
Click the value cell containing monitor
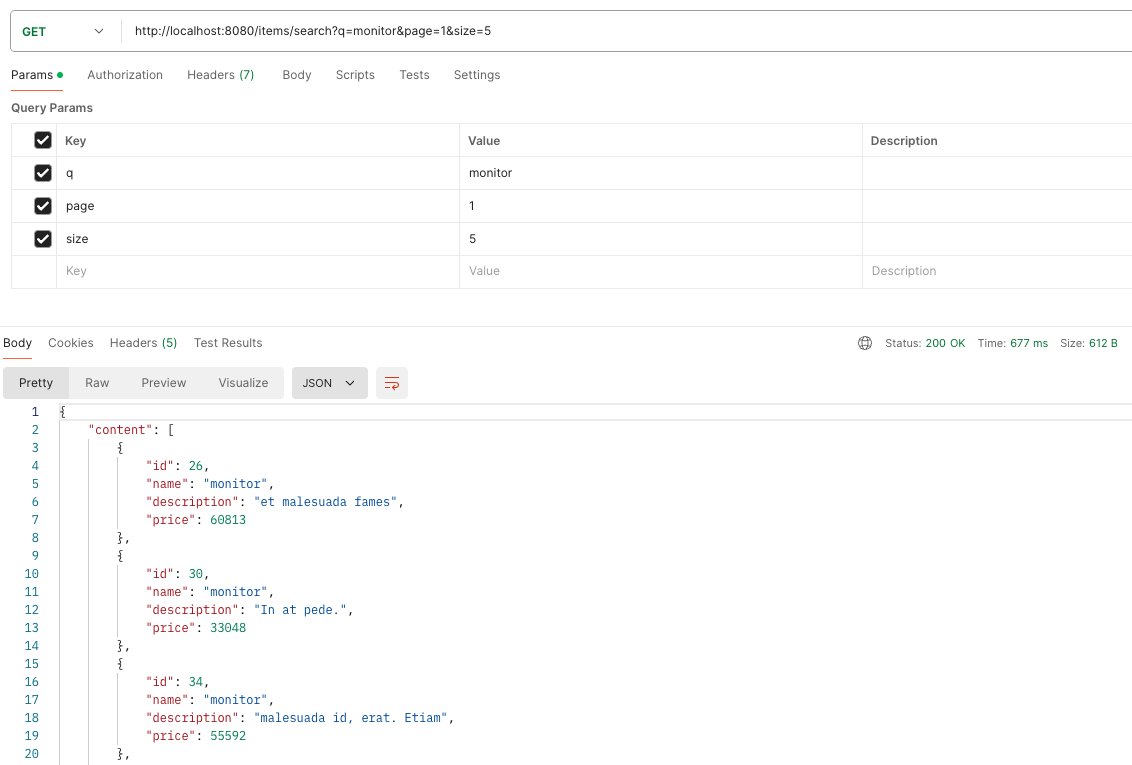(x=661, y=173)
